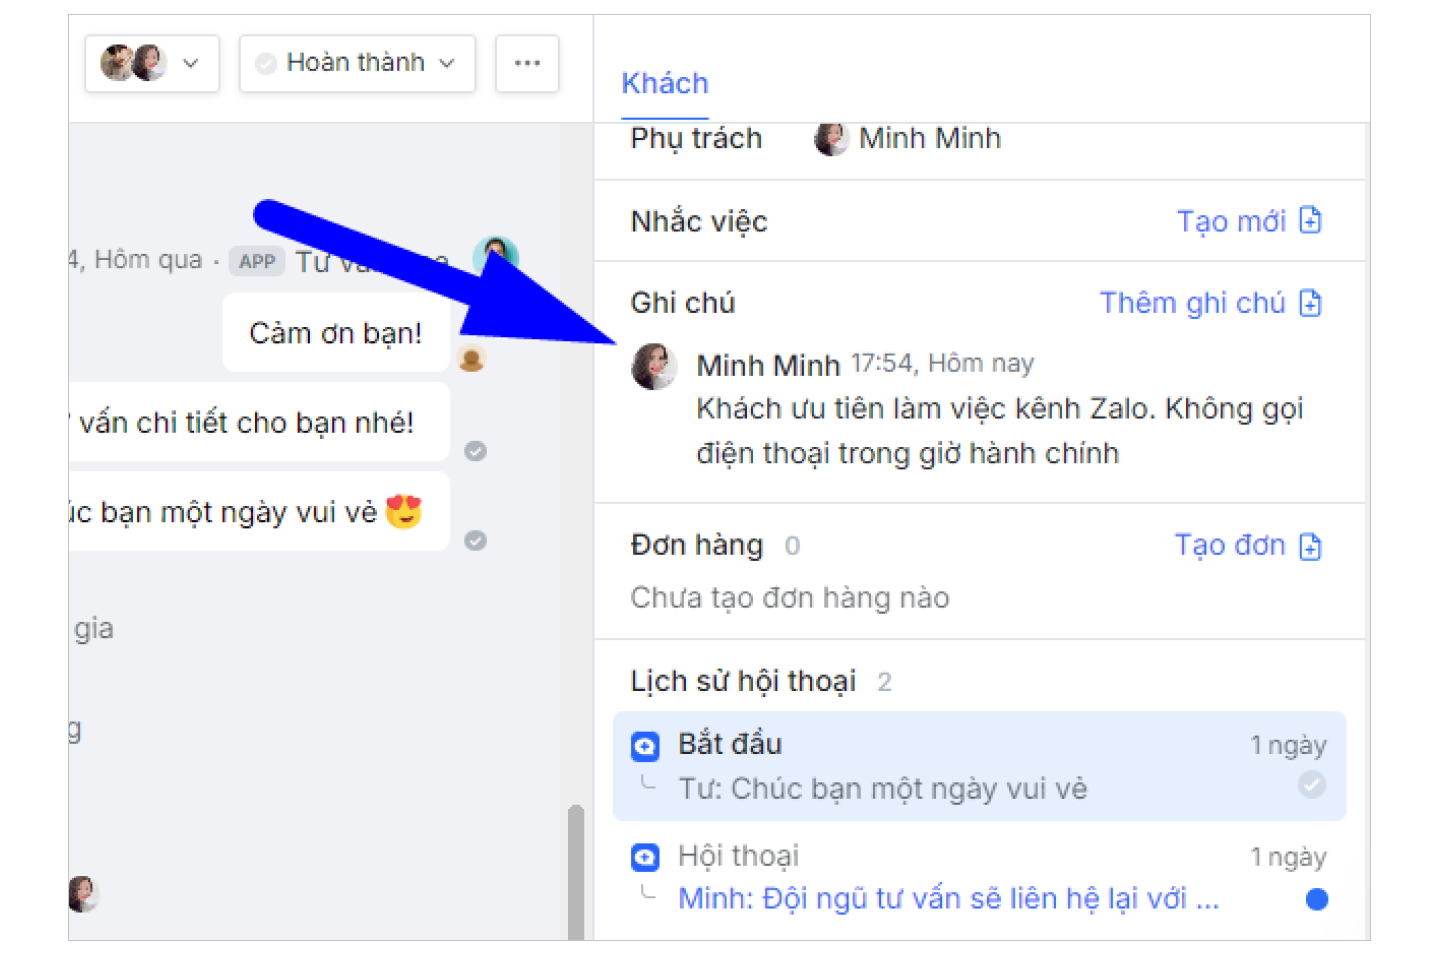Click the chat panel vertical scrollbar
The height and width of the screenshot is (955, 1440).
coord(576,870)
